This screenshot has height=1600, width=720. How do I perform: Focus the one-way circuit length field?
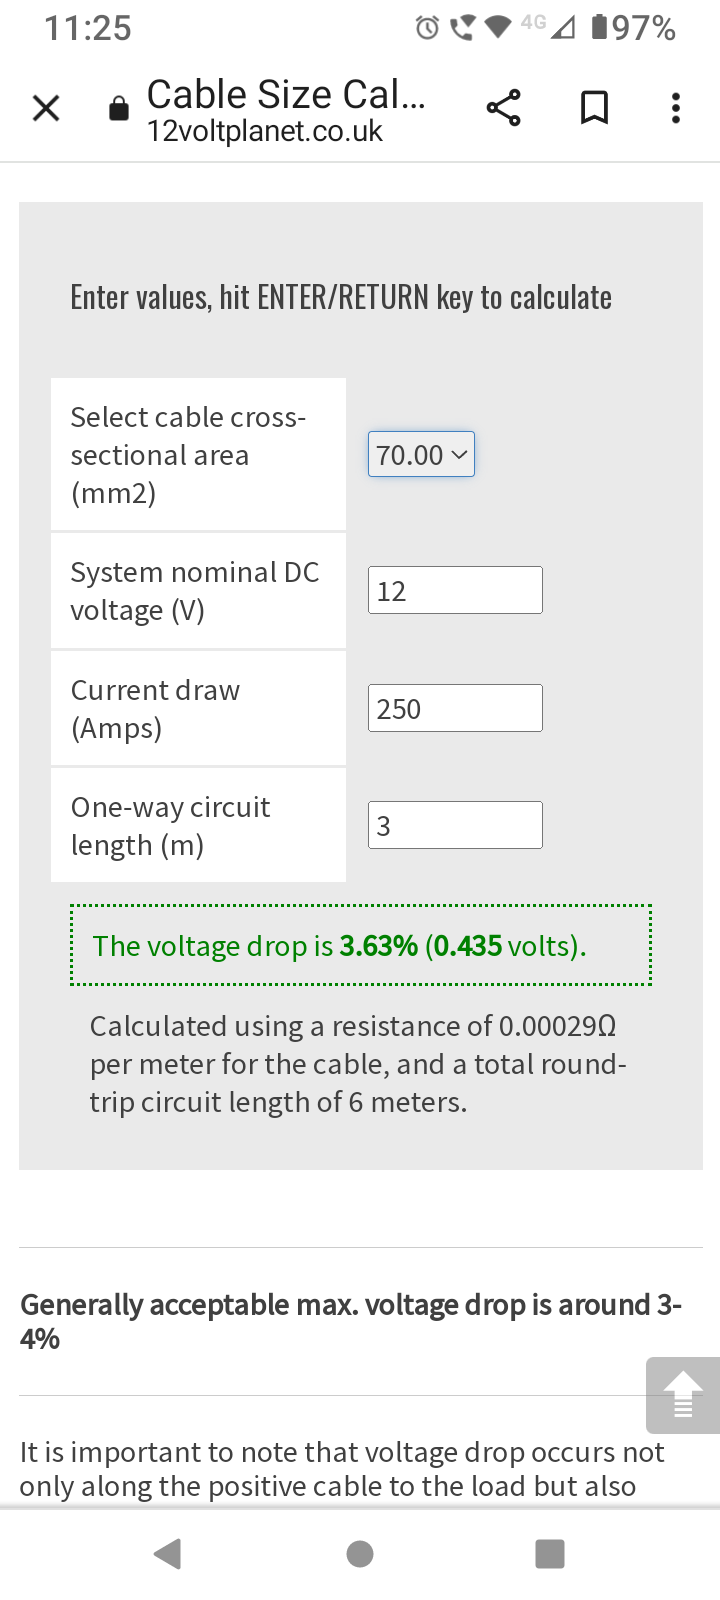[455, 825]
